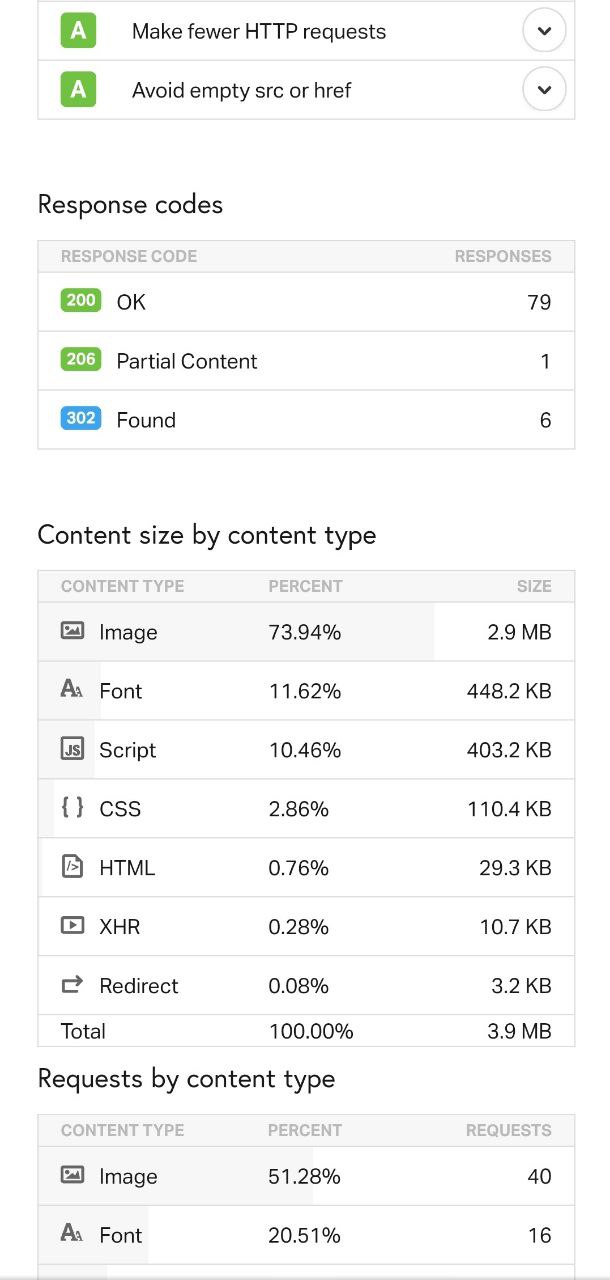Click PERCENT header in content size table

tap(305, 586)
